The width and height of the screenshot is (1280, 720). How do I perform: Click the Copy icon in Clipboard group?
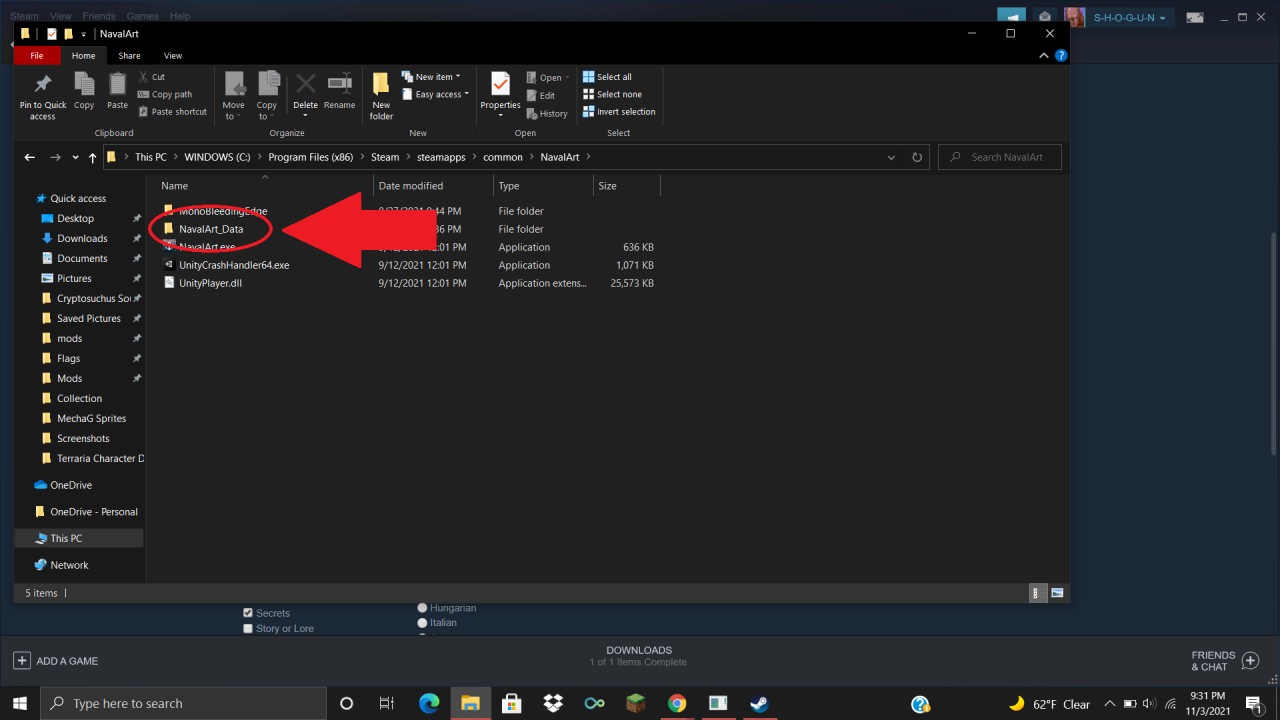point(84,86)
